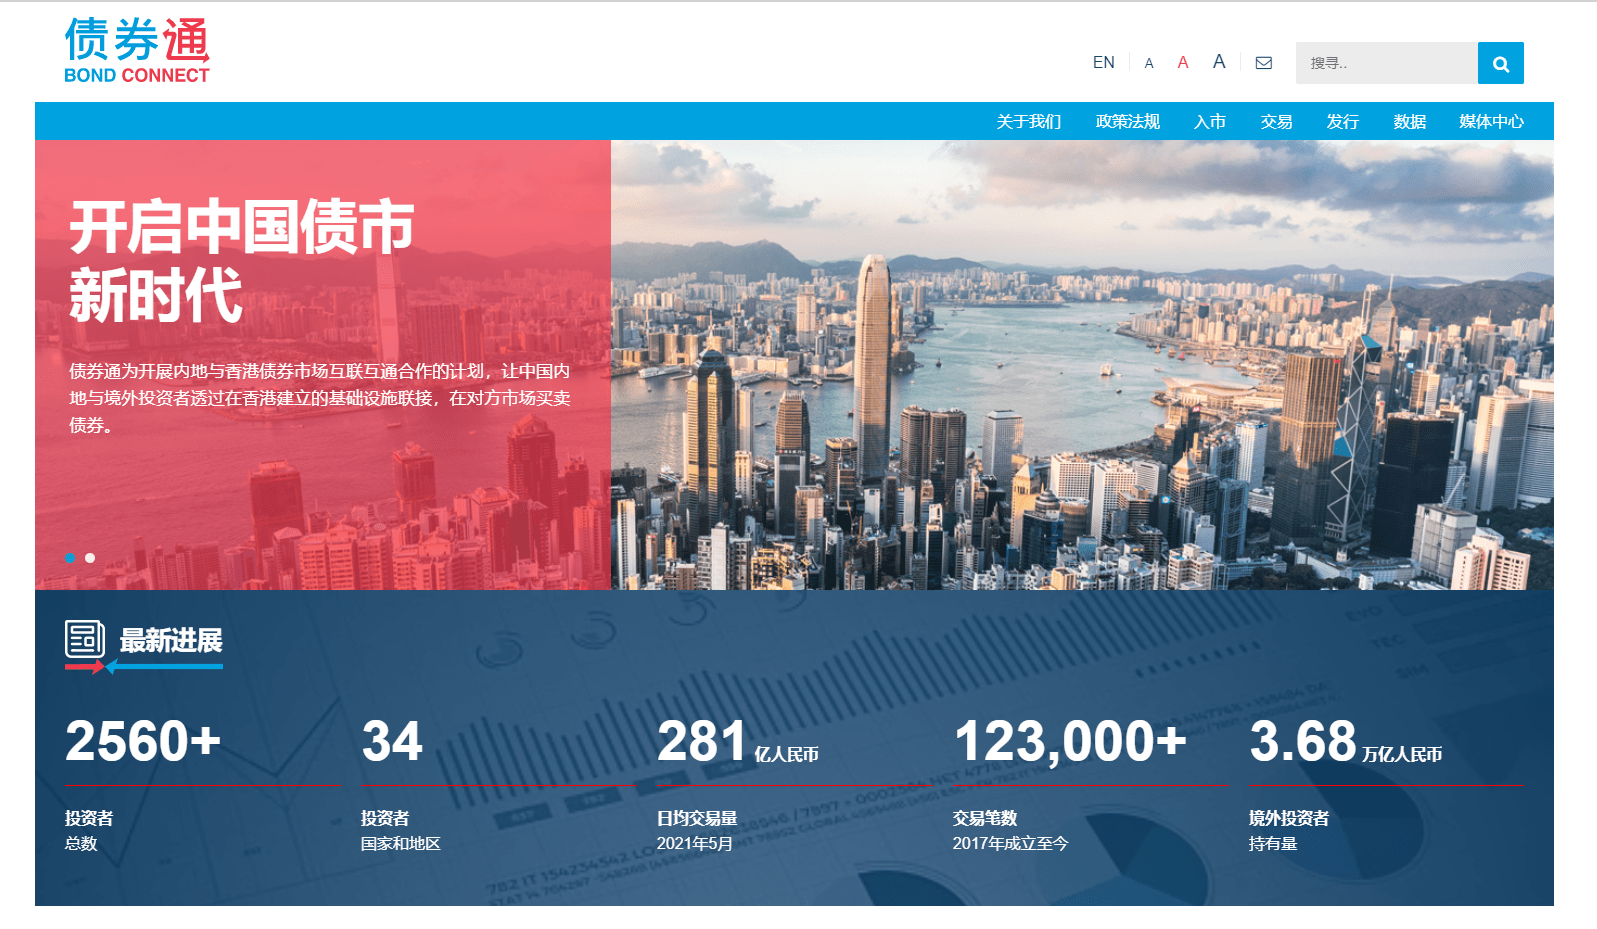Open the 交易 menu
The width and height of the screenshot is (1597, 929).
click(1277, 121)
